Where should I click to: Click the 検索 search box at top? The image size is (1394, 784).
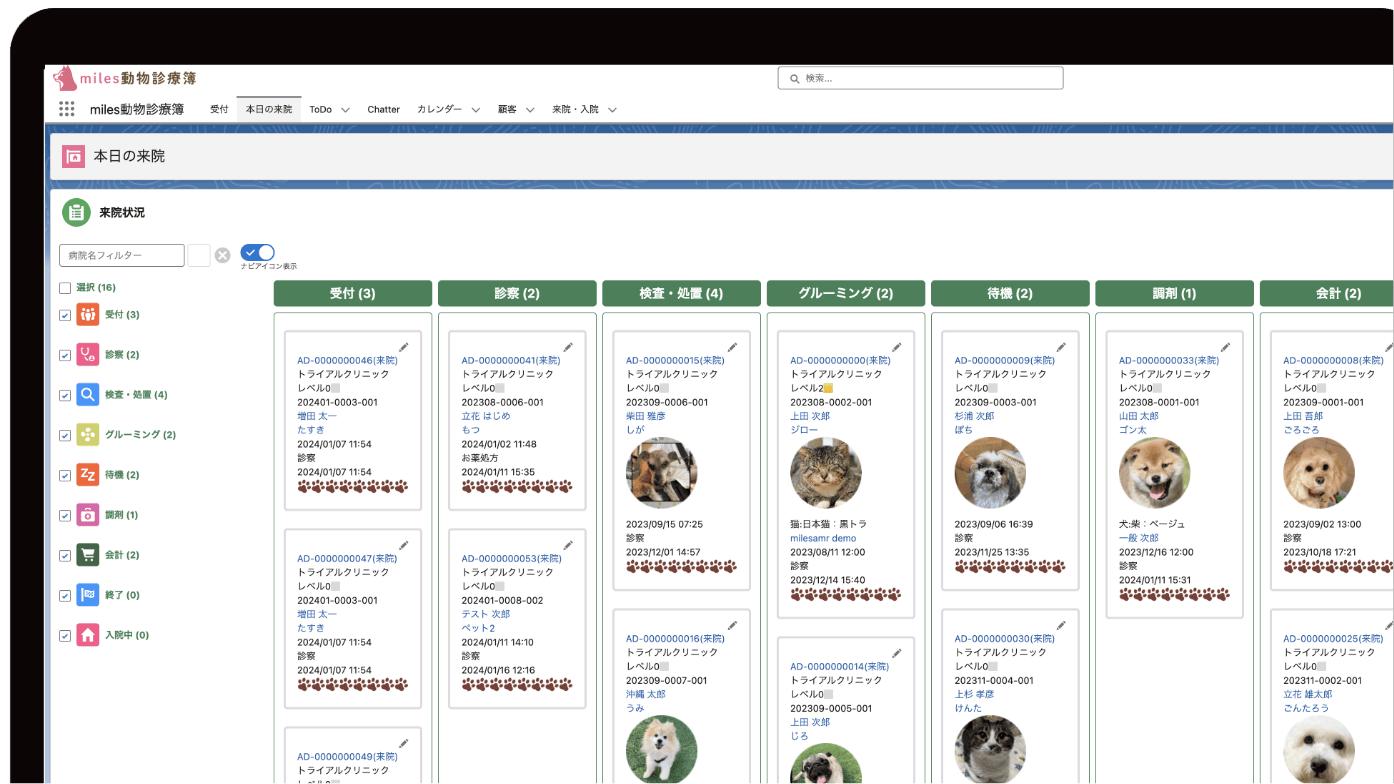(x=920, y=78)
